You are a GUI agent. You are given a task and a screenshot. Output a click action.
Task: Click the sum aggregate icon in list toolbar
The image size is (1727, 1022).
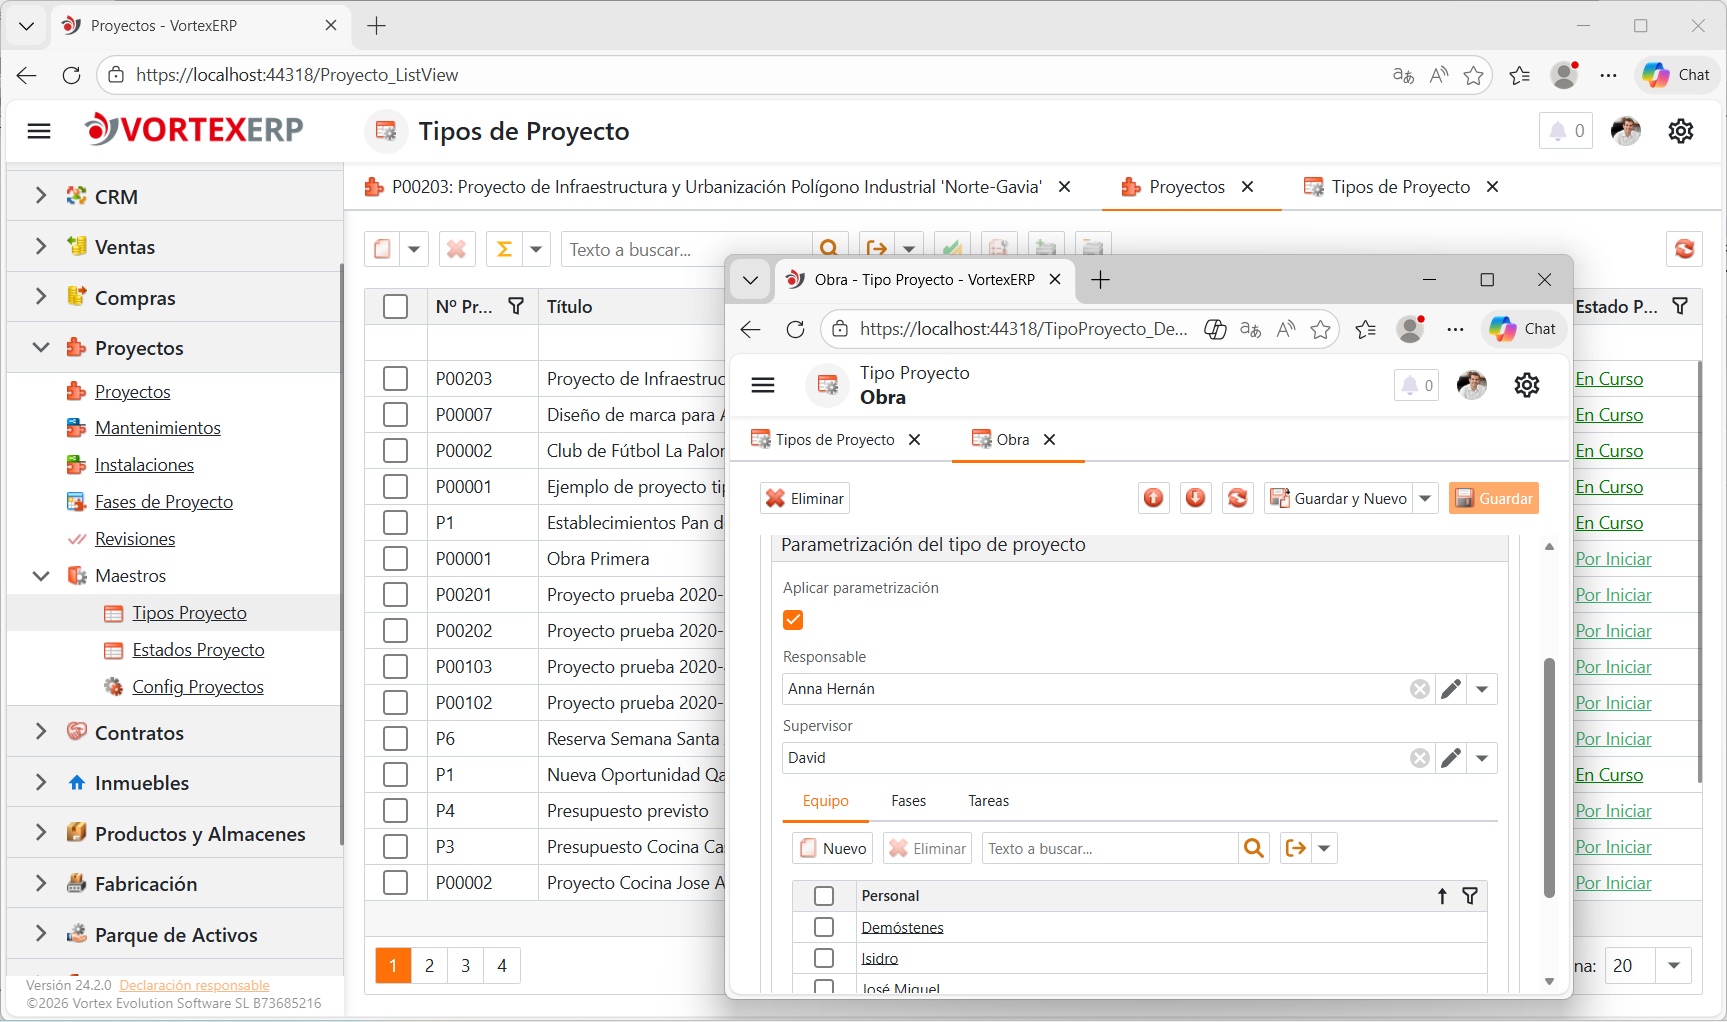tap(505, 249)
